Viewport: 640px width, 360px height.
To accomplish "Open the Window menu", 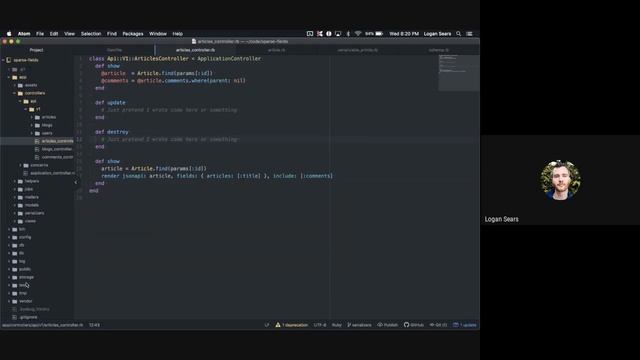I will click(x=158, y=34).
